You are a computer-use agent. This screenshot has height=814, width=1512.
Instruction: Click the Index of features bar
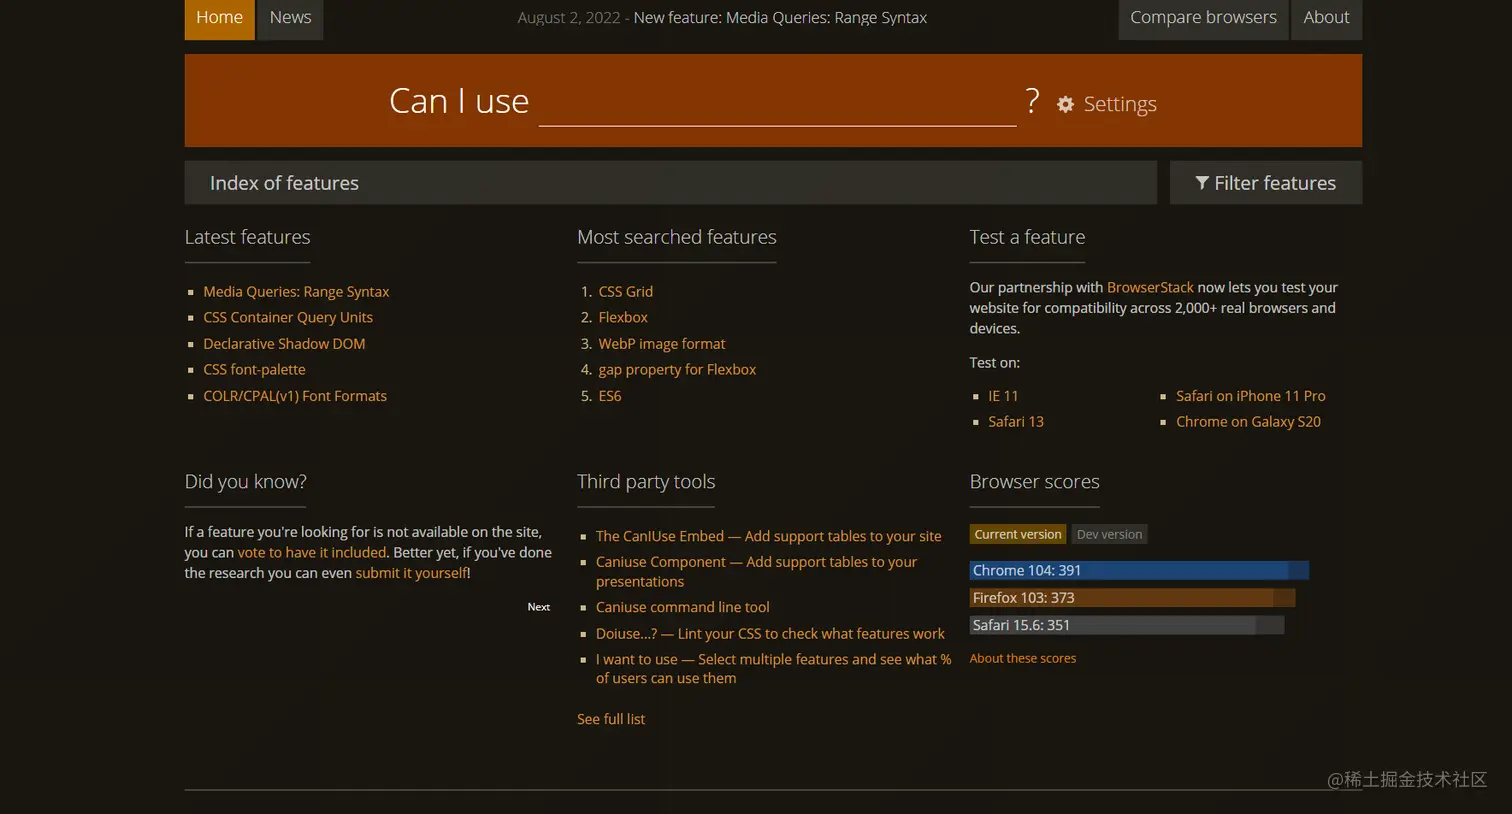[x=670, y=183]
